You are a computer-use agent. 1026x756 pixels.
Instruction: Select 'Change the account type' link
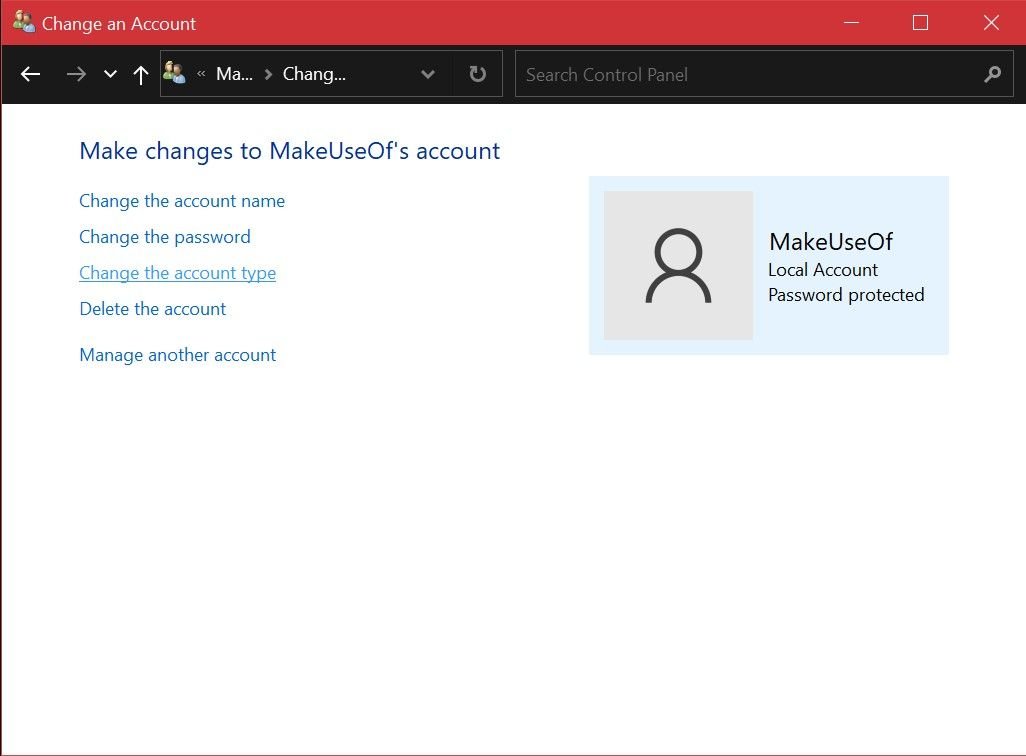(x=177, y=273)
